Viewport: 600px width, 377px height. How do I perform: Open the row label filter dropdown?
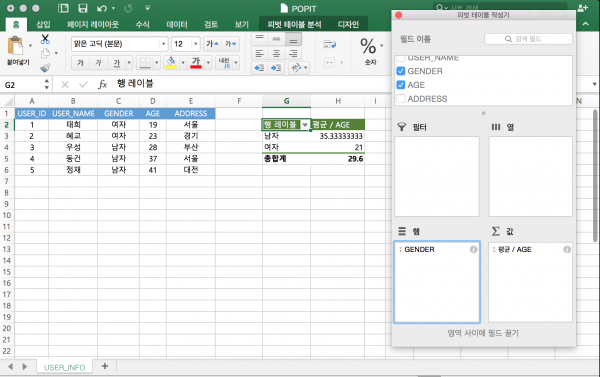click(x=305, y=125)
